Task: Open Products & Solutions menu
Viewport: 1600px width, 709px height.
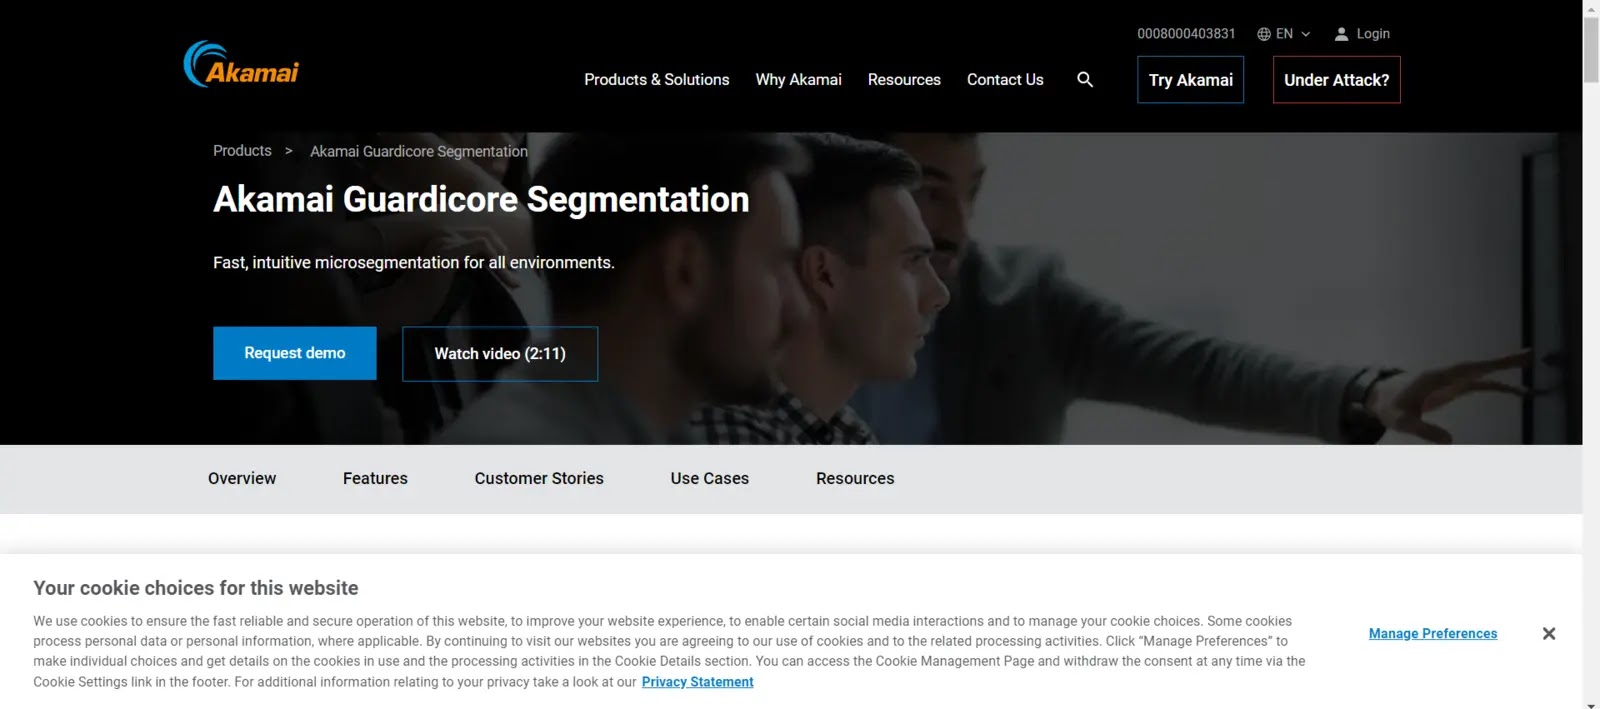Action: point(656,79)
